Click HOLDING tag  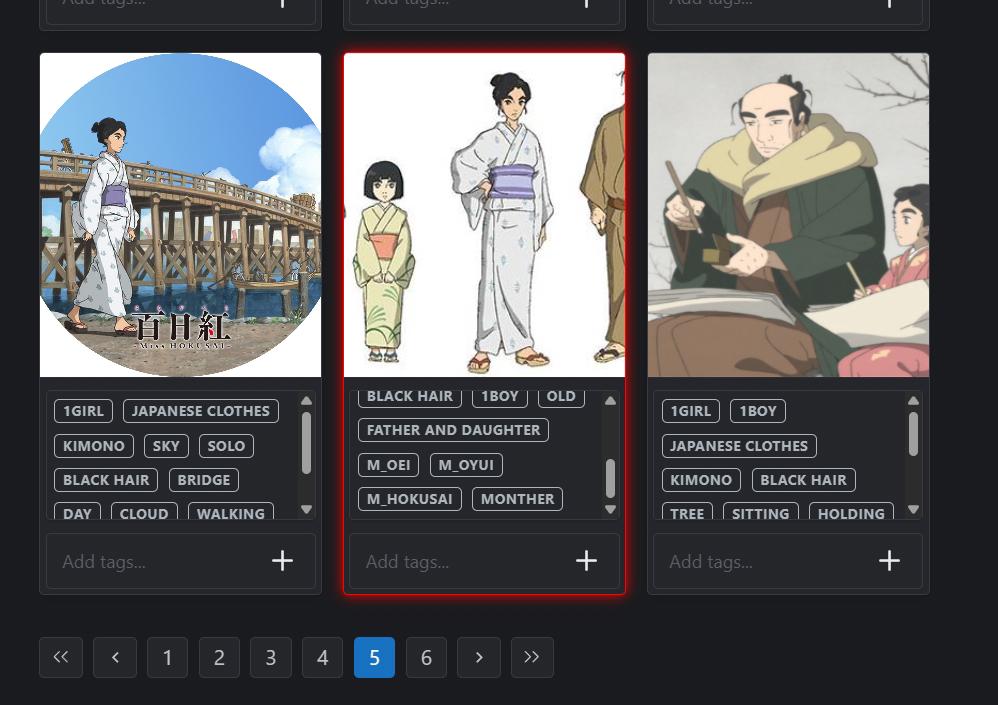(x=851, y=512)
